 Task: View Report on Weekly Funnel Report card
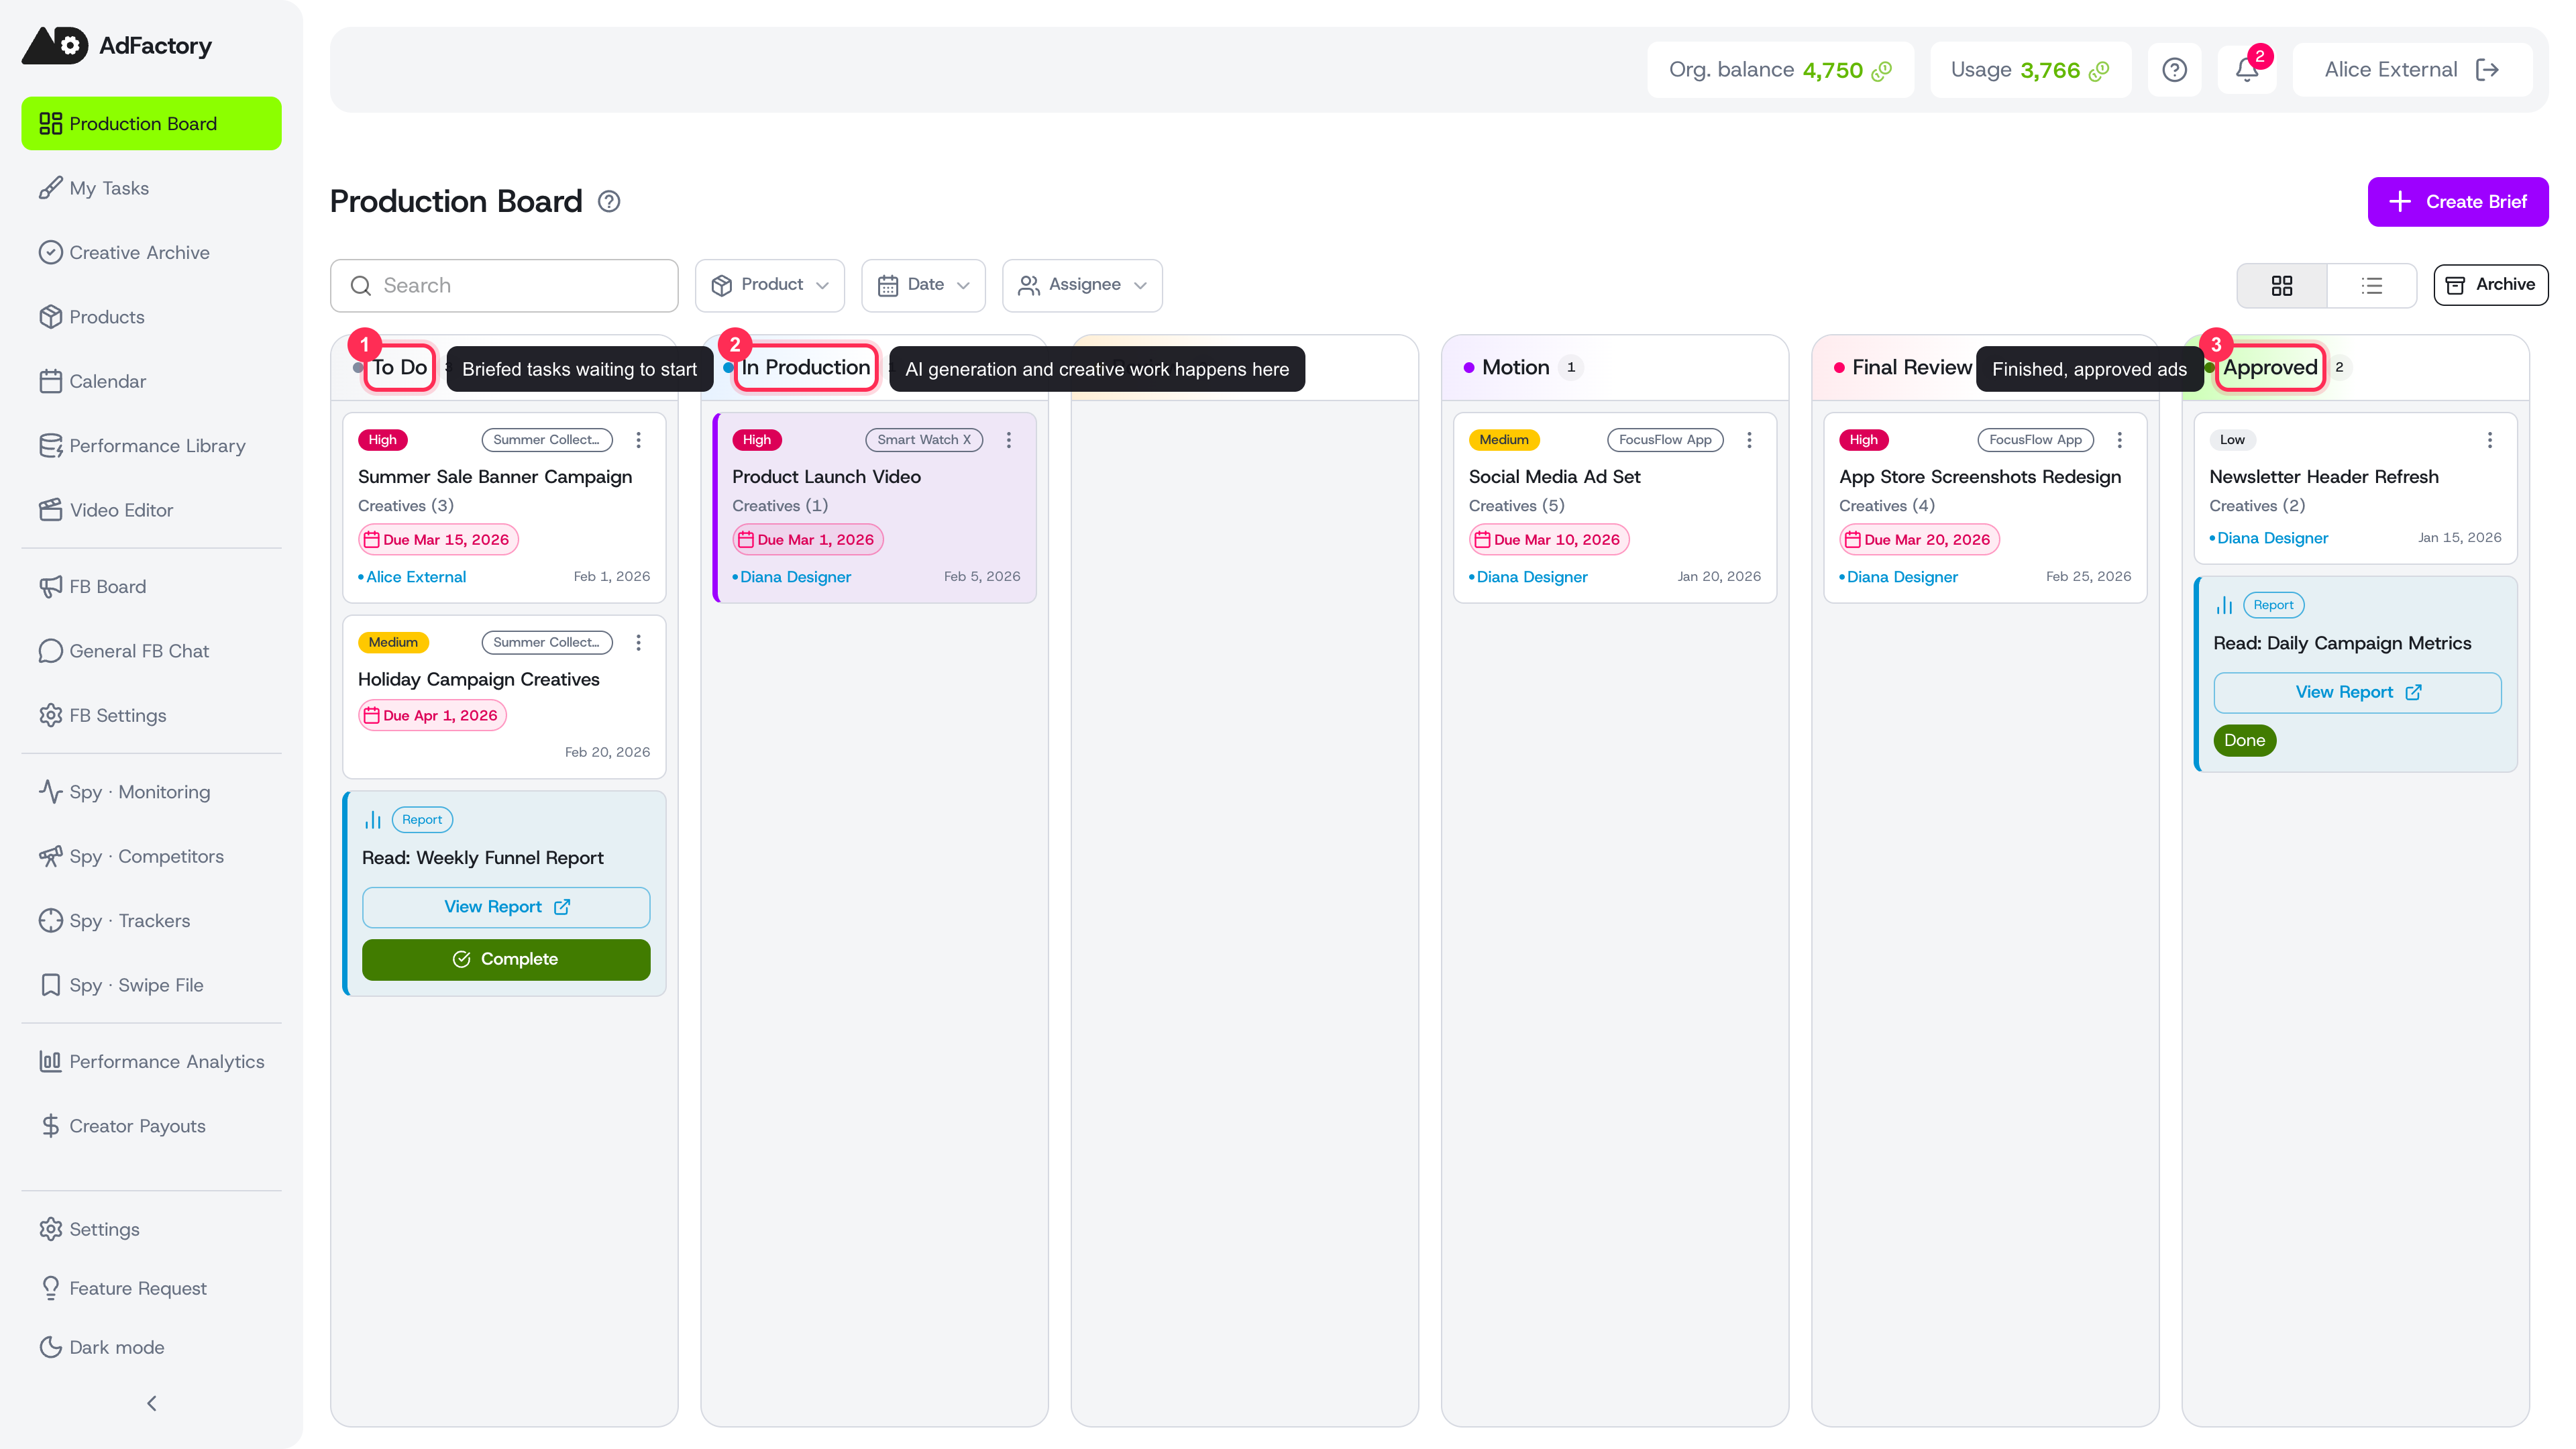[506, 907]
